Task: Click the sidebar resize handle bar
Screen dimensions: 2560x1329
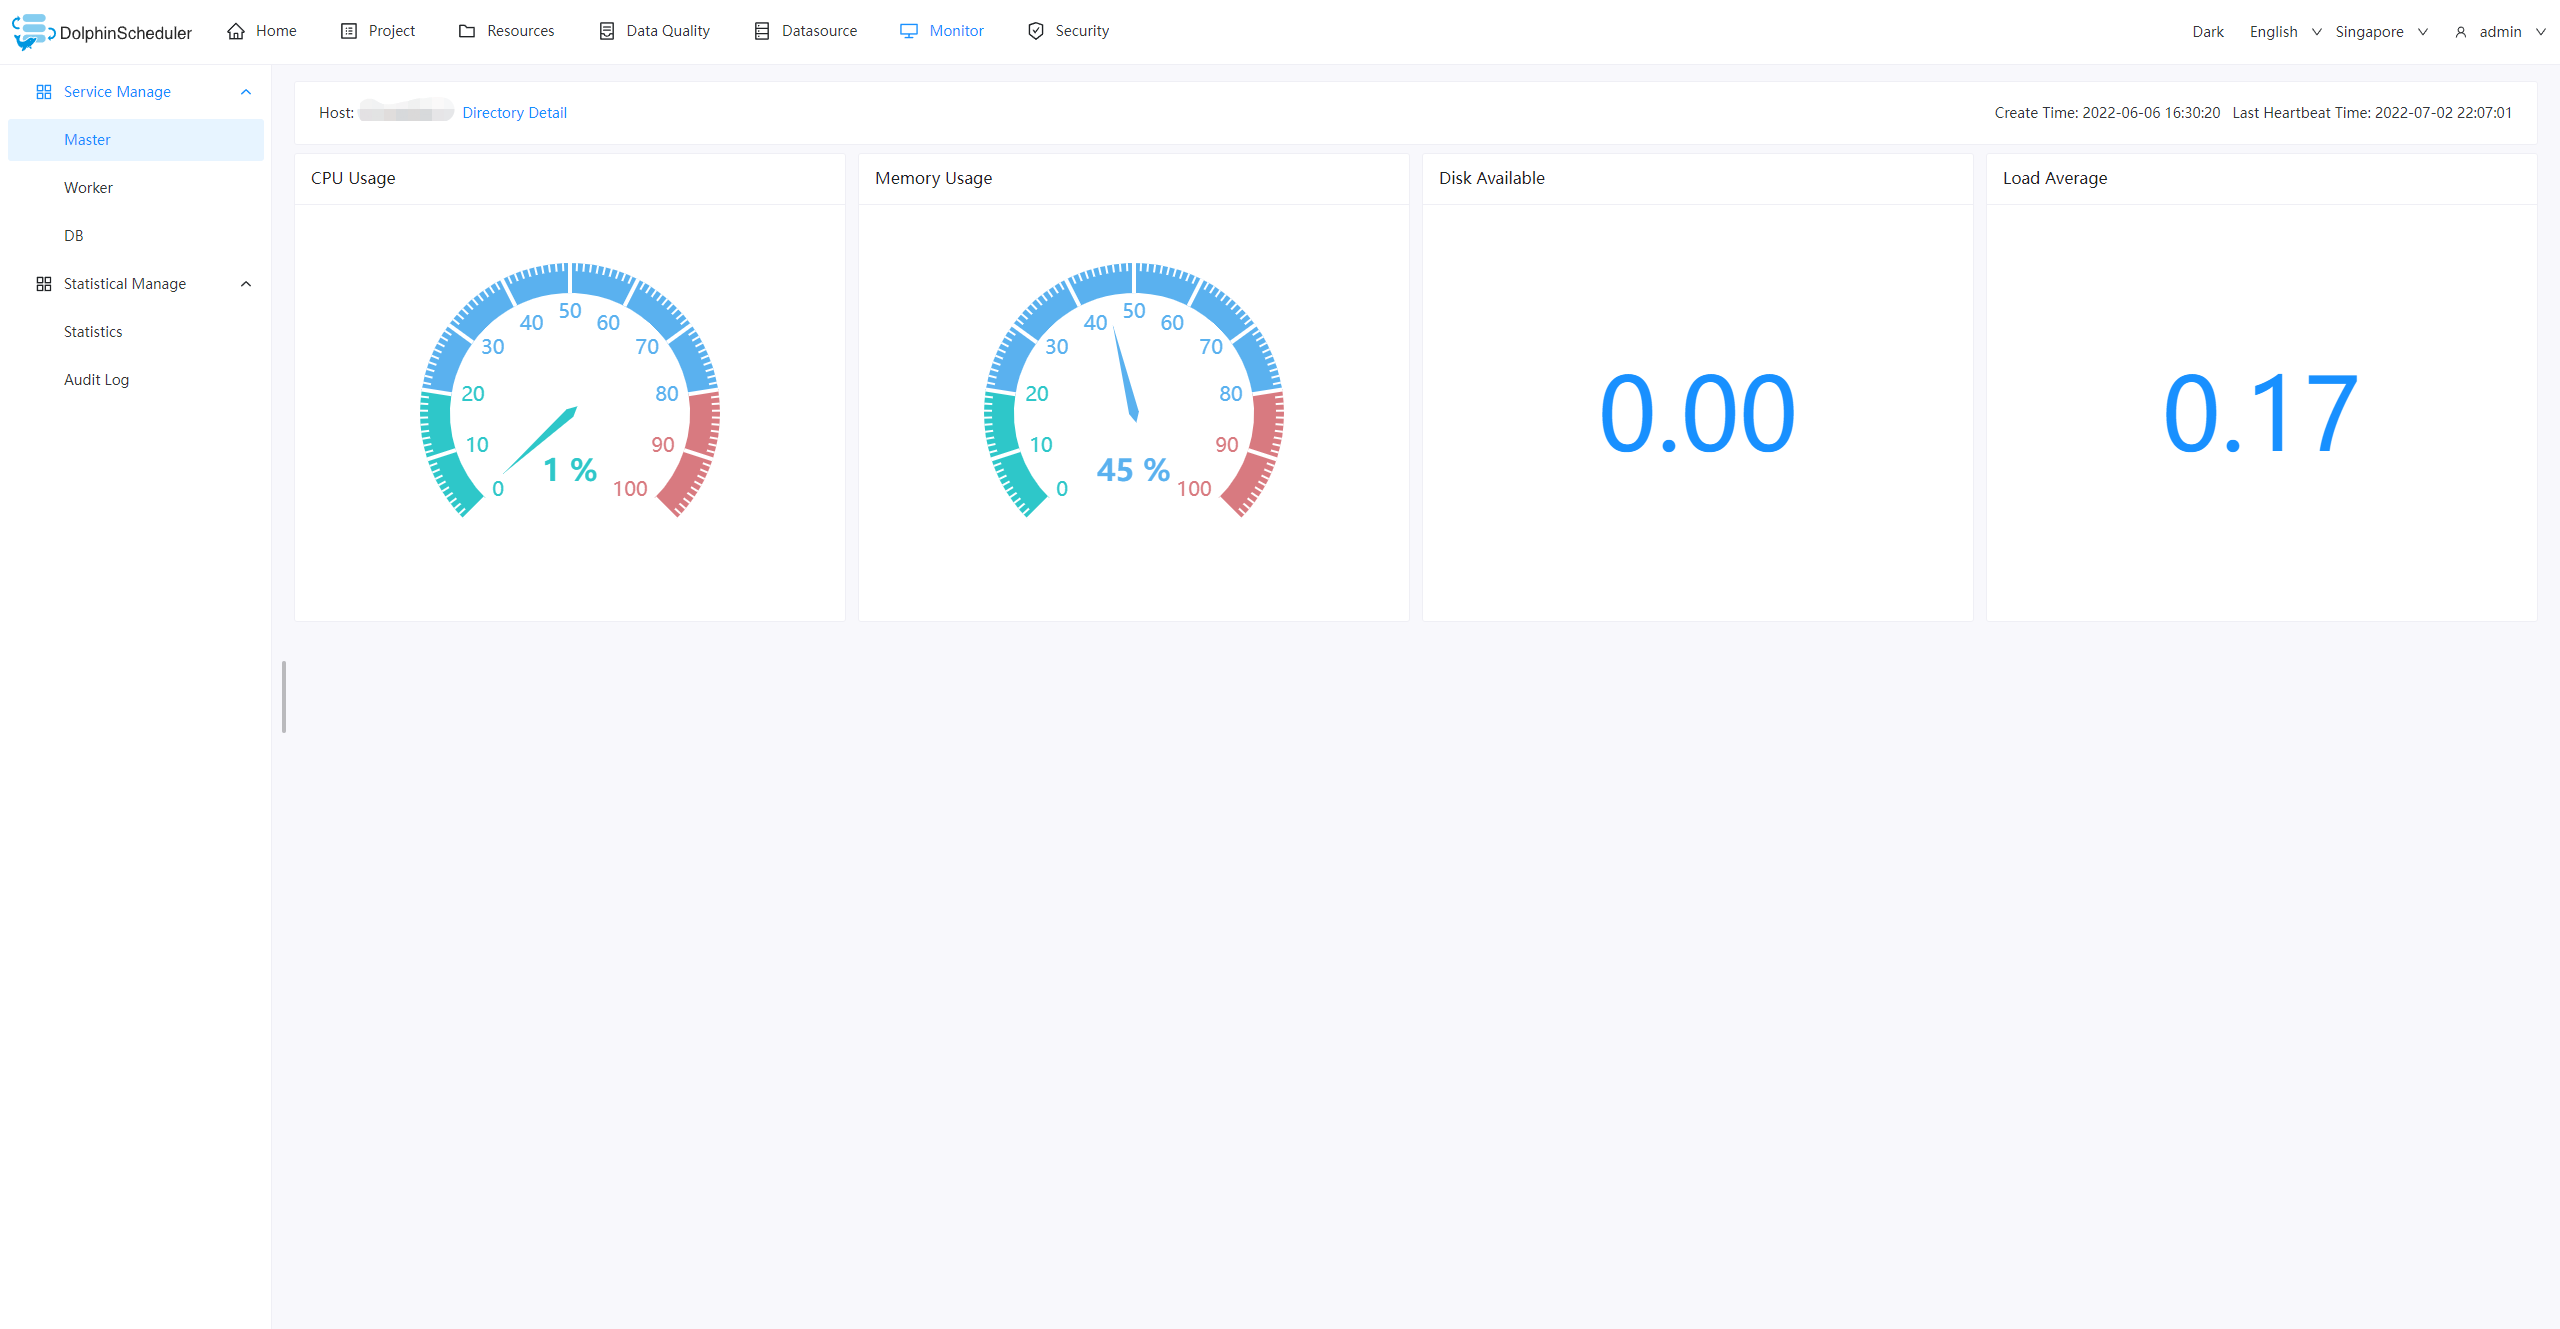Action: point(284,697)
